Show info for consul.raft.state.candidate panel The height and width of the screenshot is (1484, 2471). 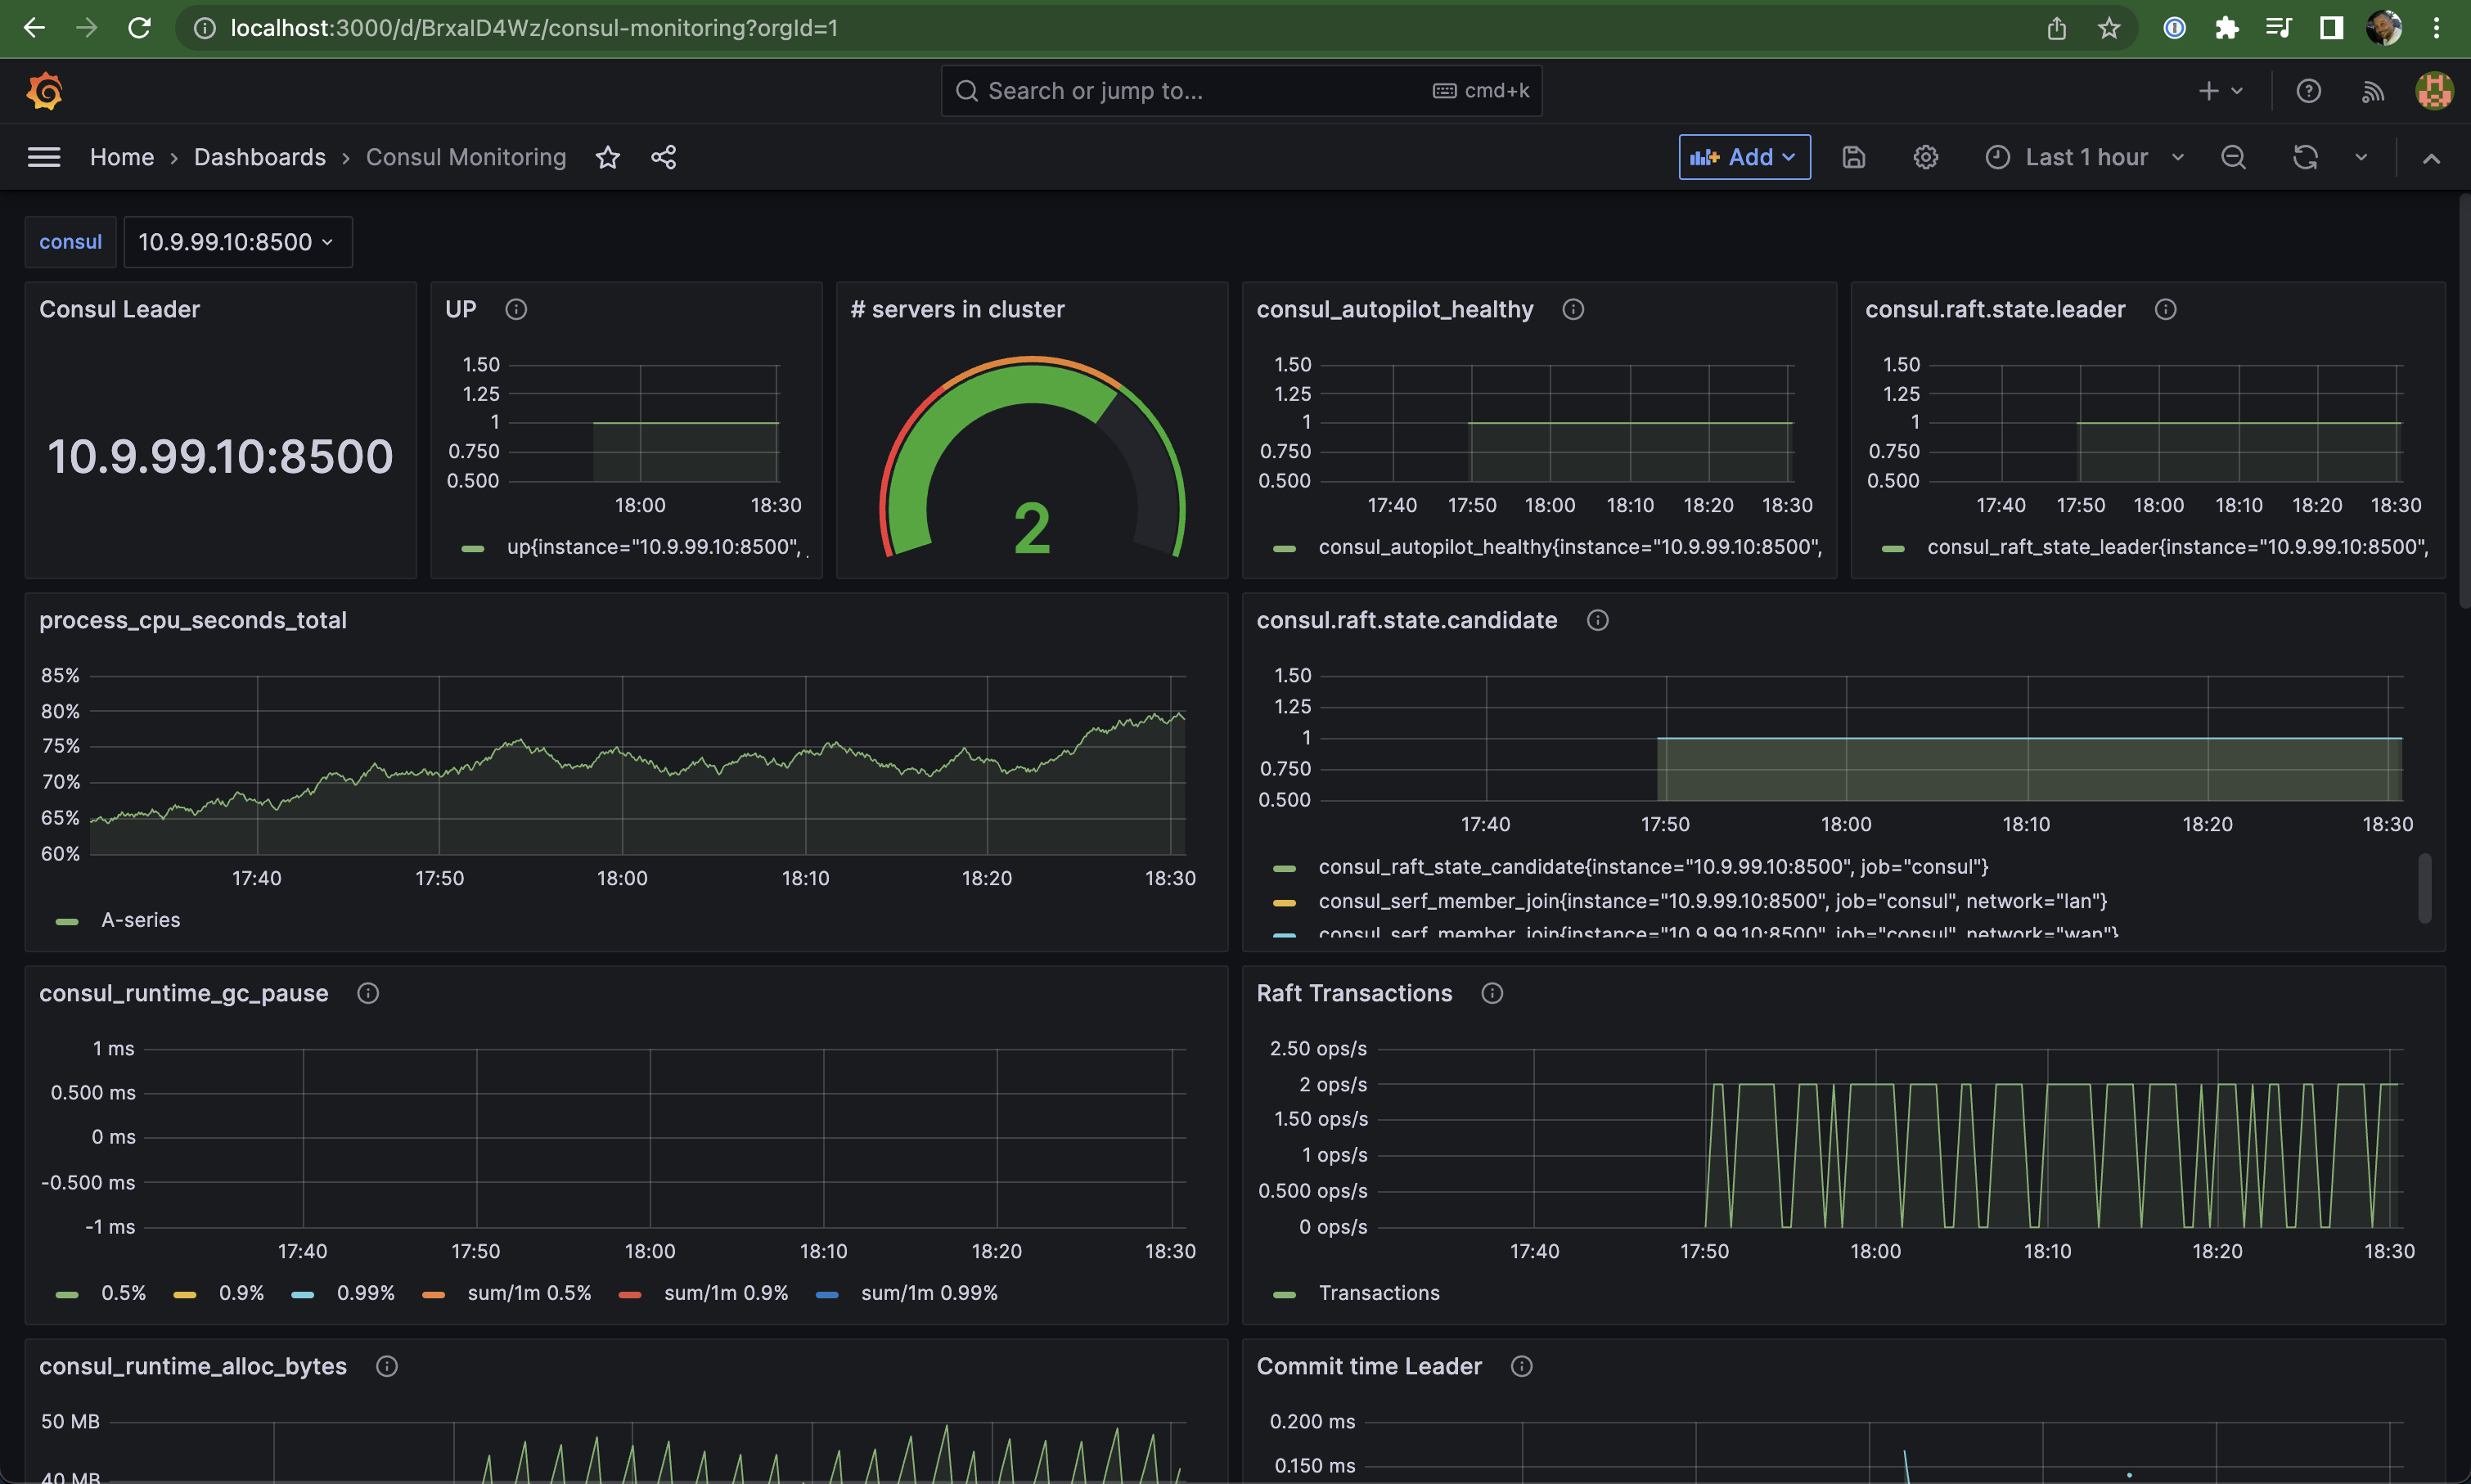coord(1598,620)
